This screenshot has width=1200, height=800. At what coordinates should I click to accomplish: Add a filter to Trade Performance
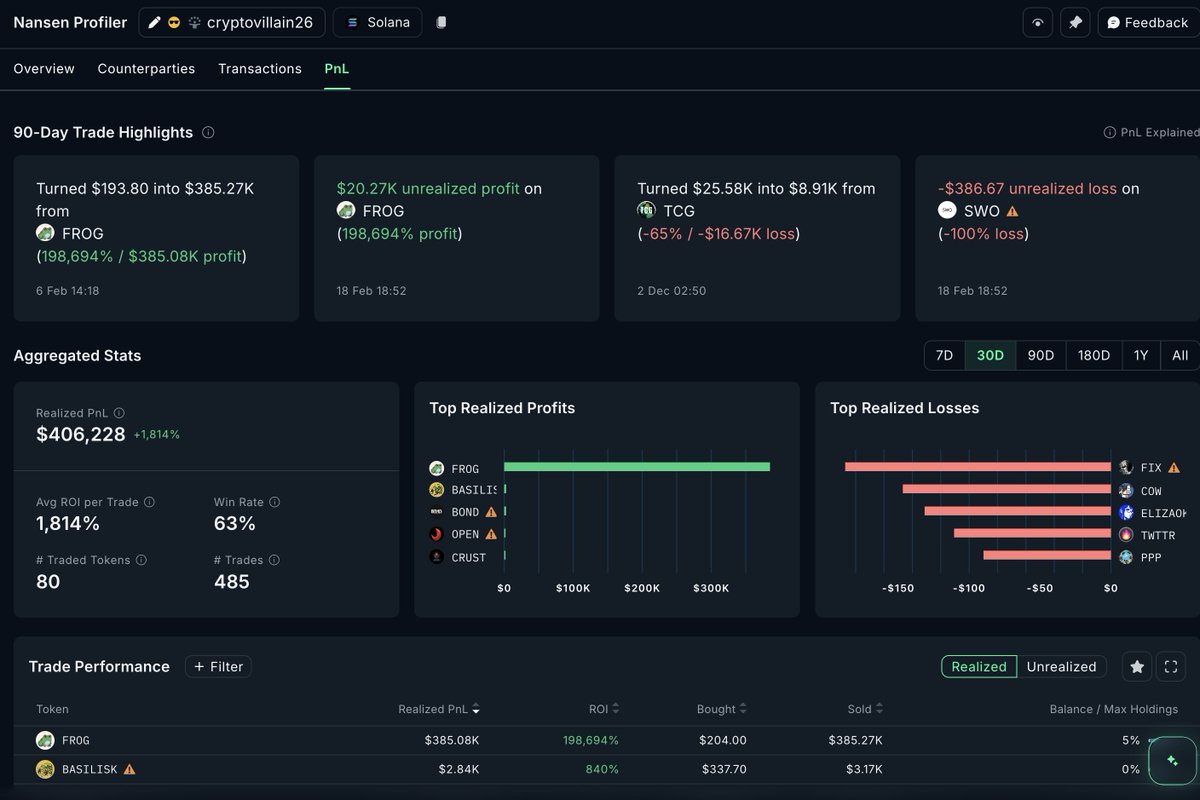coord(218,666)
